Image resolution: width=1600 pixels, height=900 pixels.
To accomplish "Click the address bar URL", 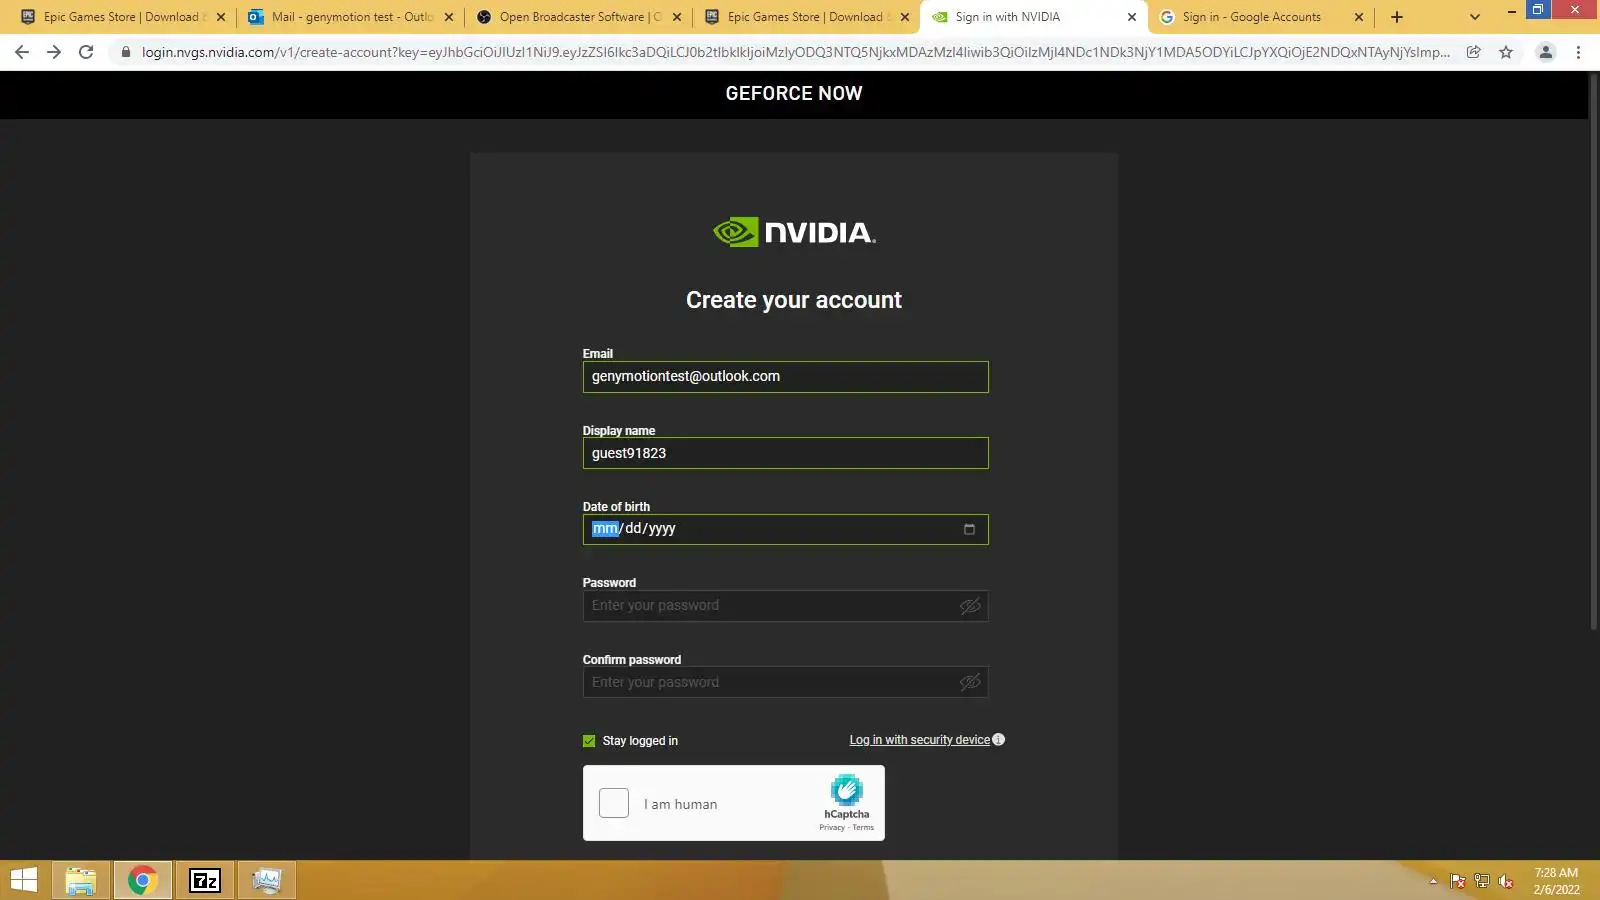I will tap(795, 52).
